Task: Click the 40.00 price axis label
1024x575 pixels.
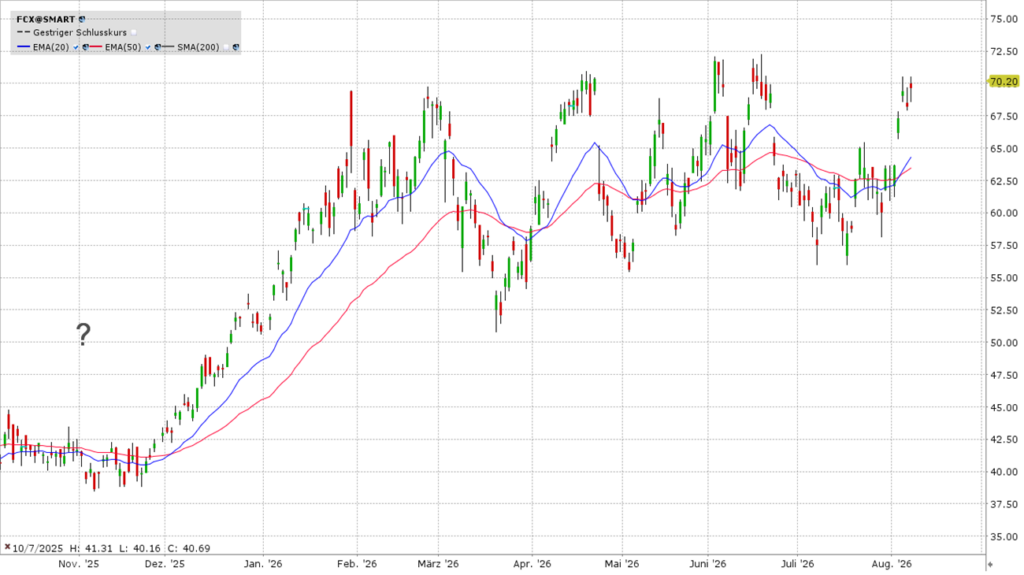Action: (x=1004, y=472)
